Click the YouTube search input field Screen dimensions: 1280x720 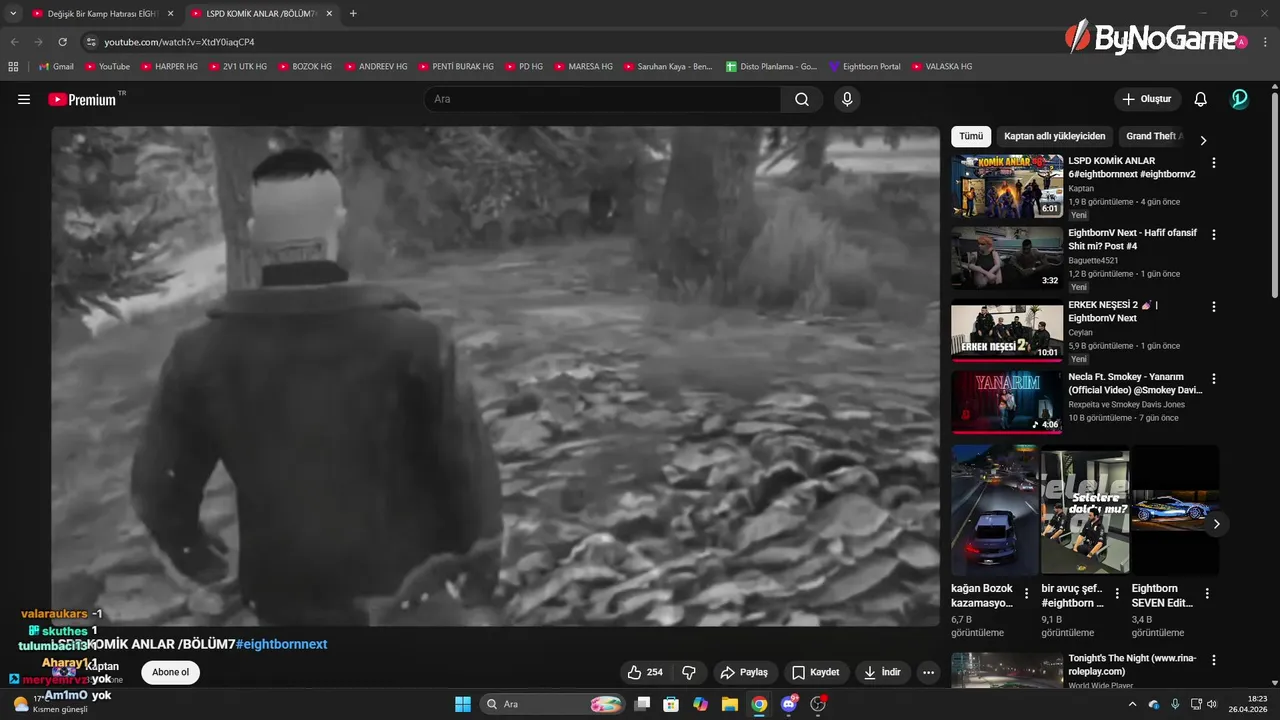pos(602,99)
